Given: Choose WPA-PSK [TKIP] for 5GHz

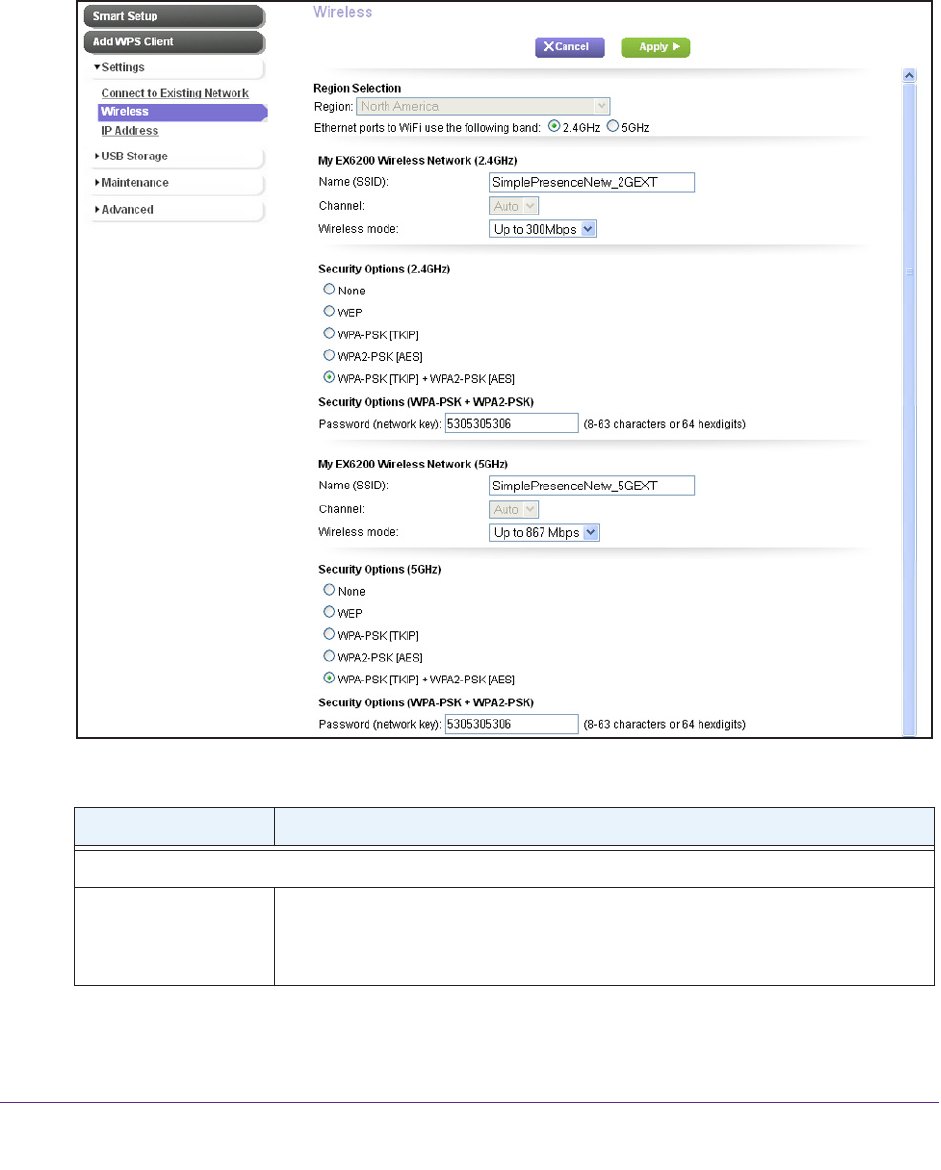Looking at the screenshot, I should click(329, 634).
